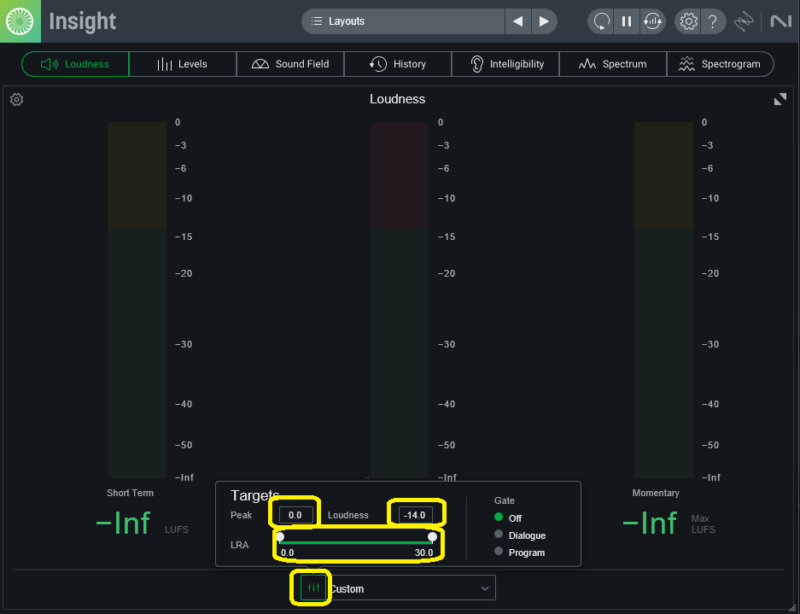
Task: Select the Dialogue gate option
Action: click(x=501, y=535)
